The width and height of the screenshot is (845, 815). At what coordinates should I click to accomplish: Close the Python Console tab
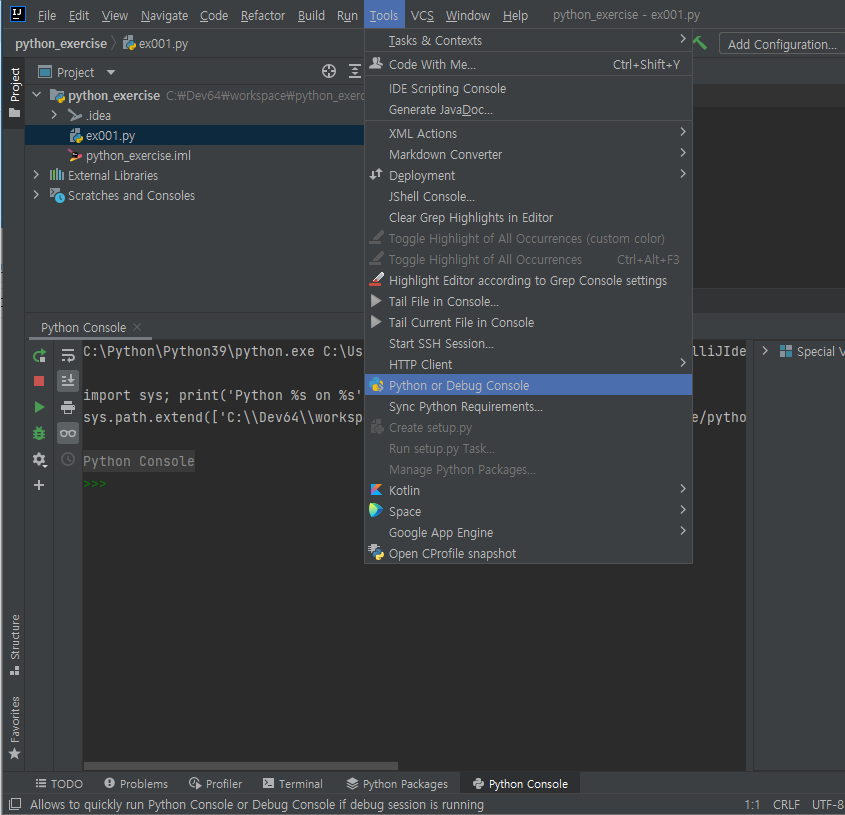[x=137, y=327]
